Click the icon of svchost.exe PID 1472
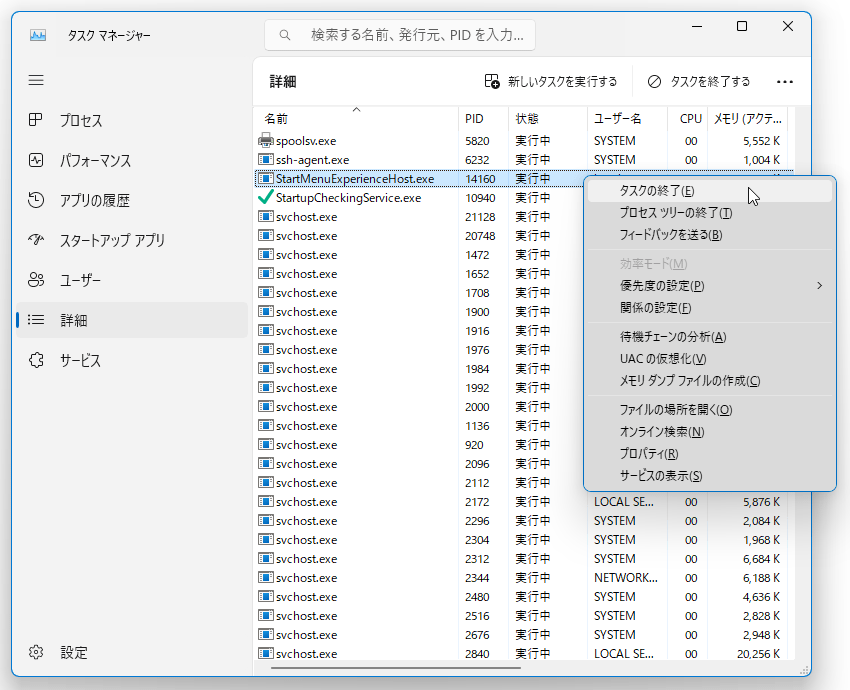This screenshot has height=690, width=850. (x=266, y=254)
